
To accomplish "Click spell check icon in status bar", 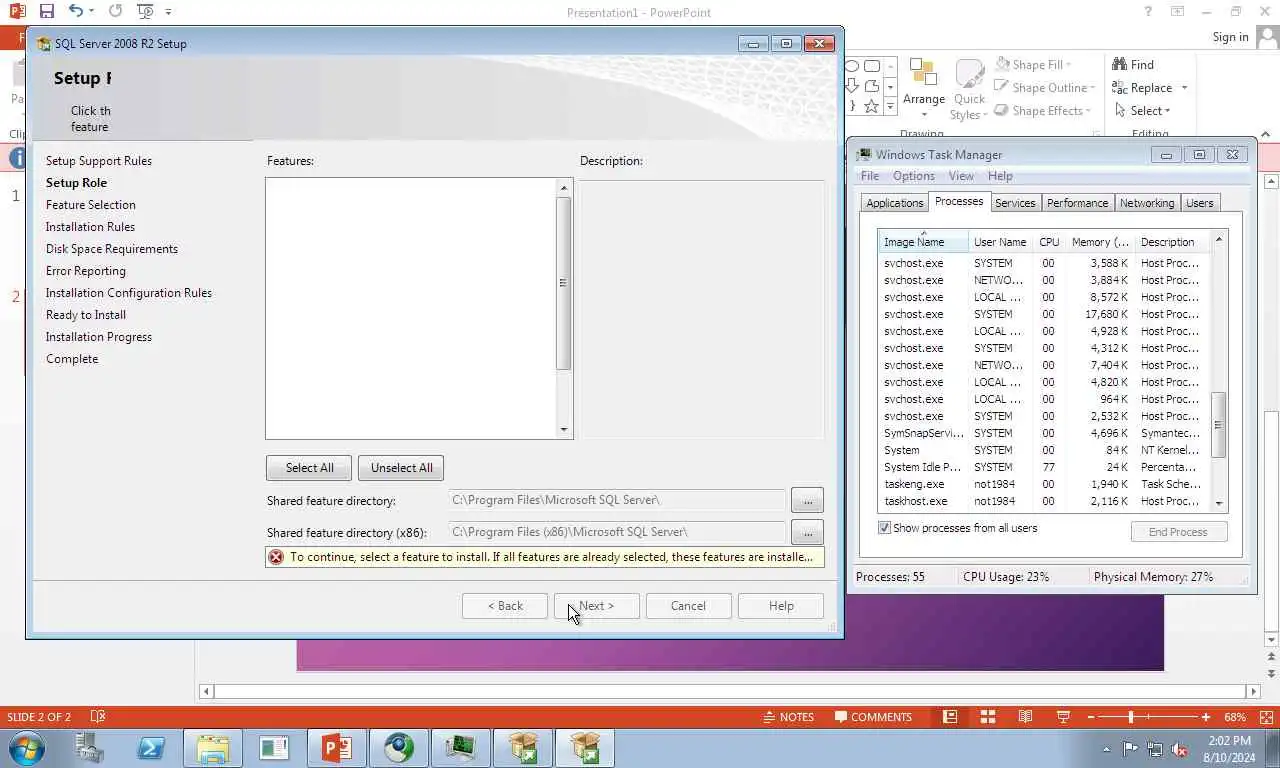I will tap(98, 717).
